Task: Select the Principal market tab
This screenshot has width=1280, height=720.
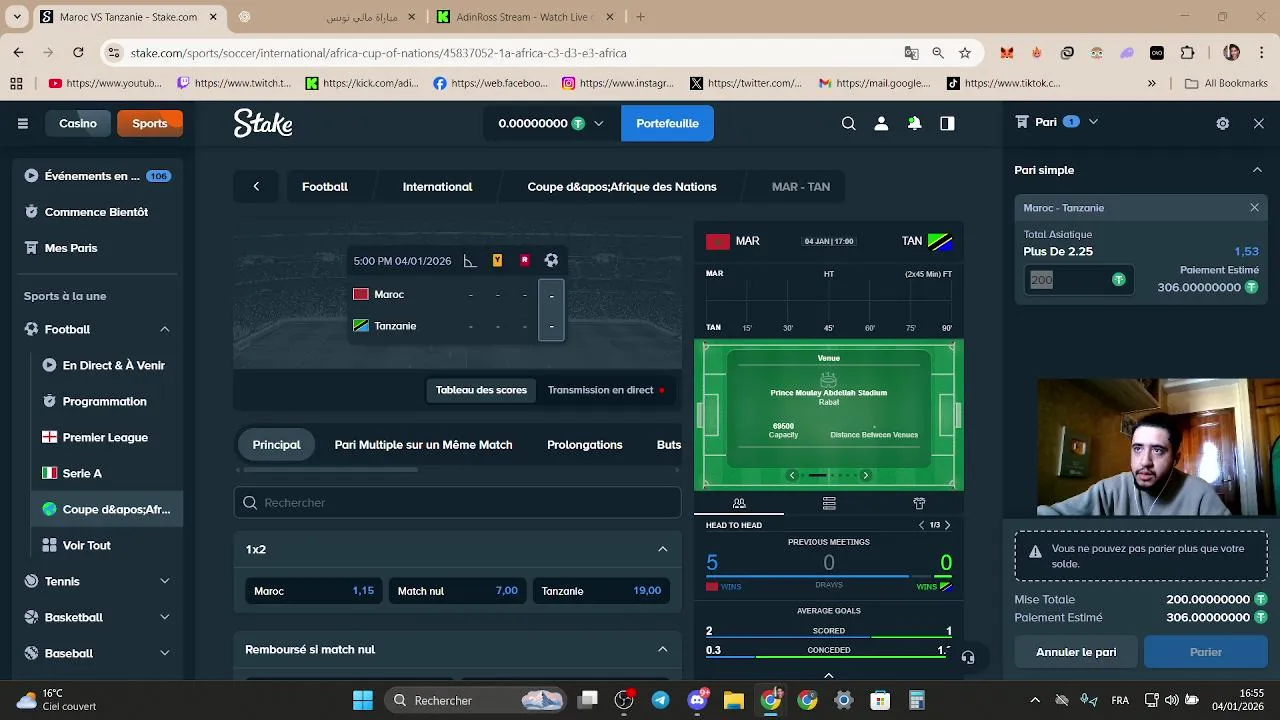Action: pyautogui.click(x=276, y=445)
